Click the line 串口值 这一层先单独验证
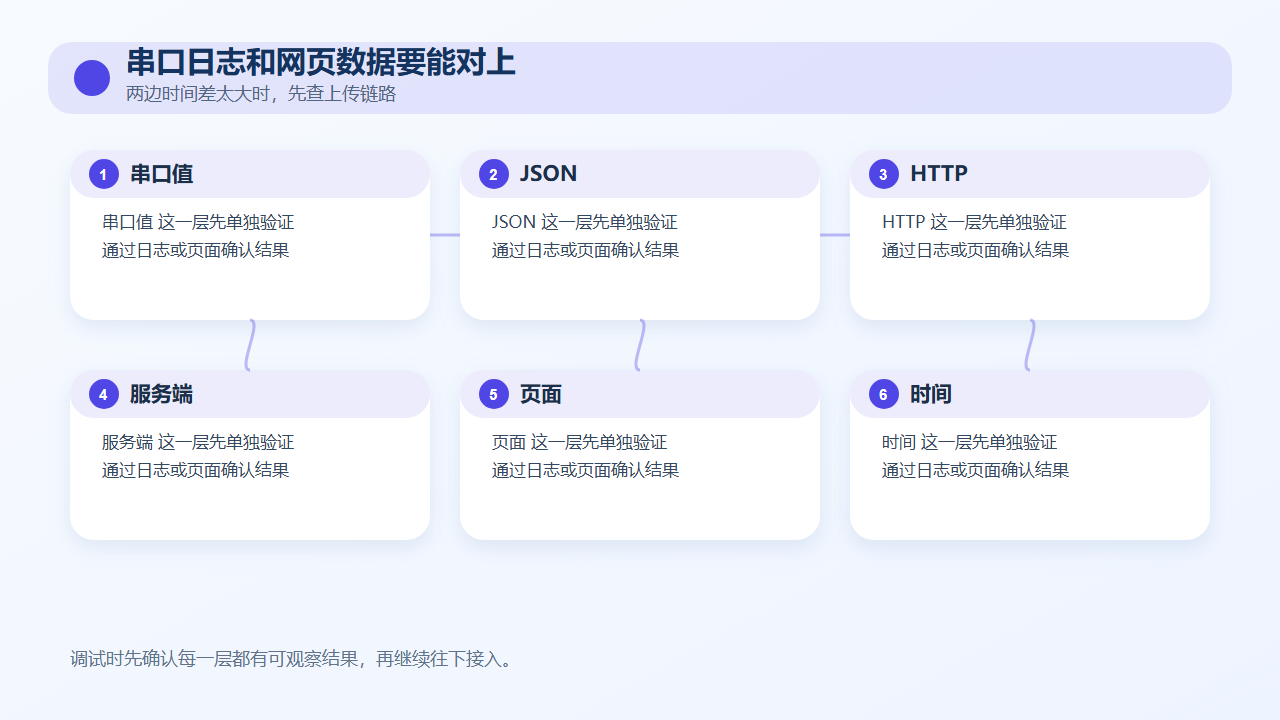The height and width of the screenshot is (720, 1280). [x=198, y=222]
